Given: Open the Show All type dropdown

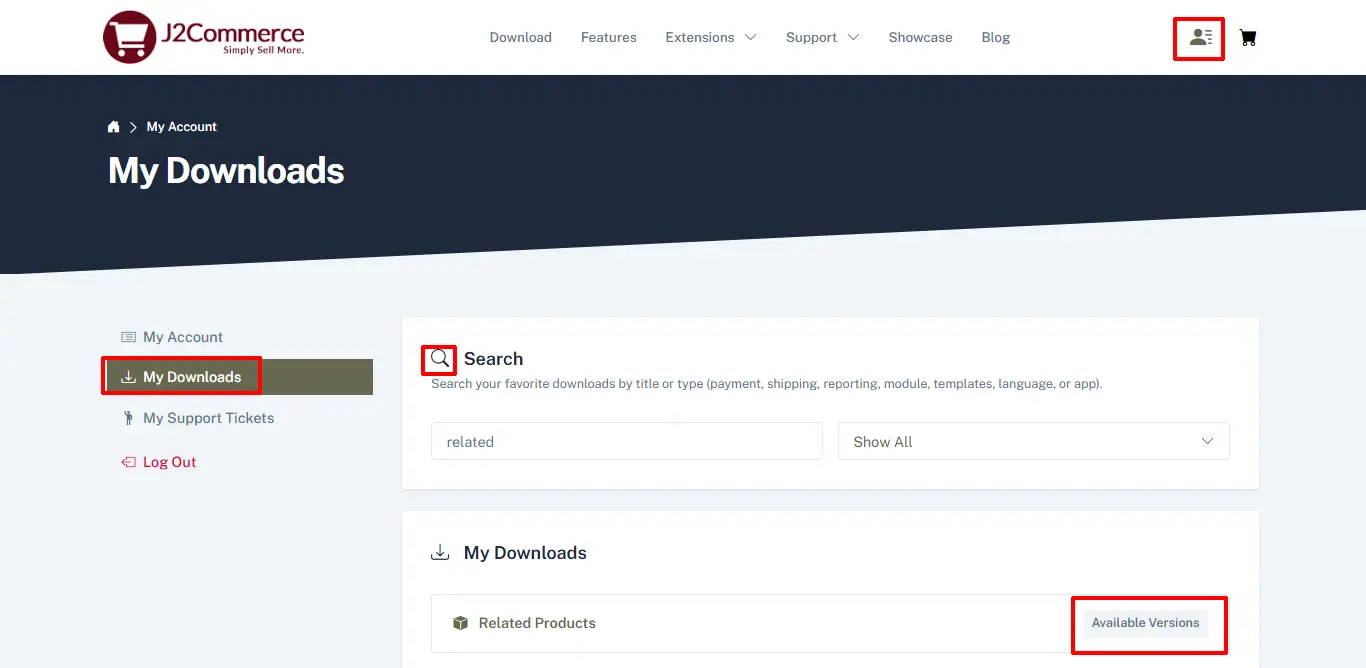Looking at the screenshot, I should point(1034,441).
